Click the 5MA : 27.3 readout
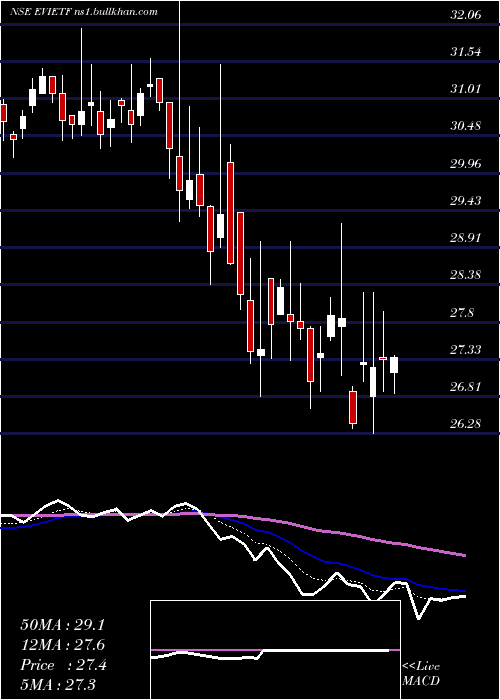Screen dimensions: 500x700 [58, 685]
